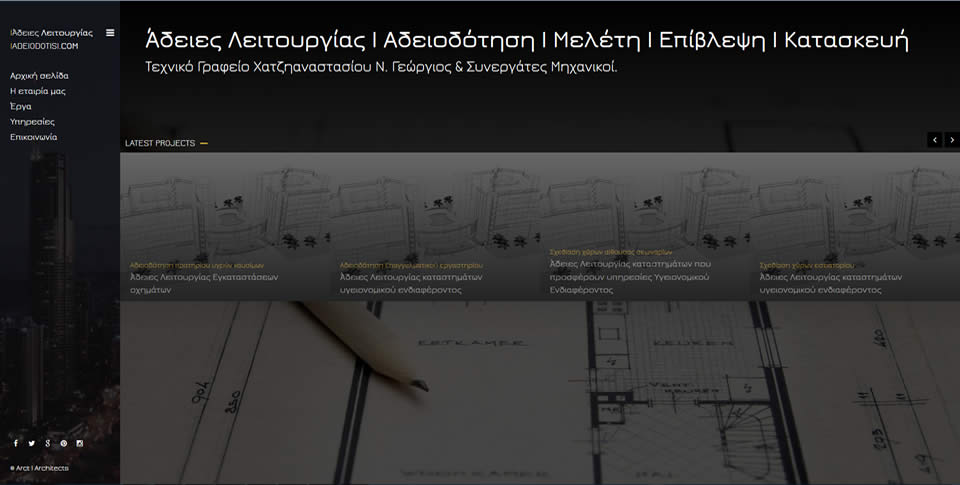Open the Google Plus social icon
Image resolution: width=960 pixels, height=485 pixels.
point(48,443)
